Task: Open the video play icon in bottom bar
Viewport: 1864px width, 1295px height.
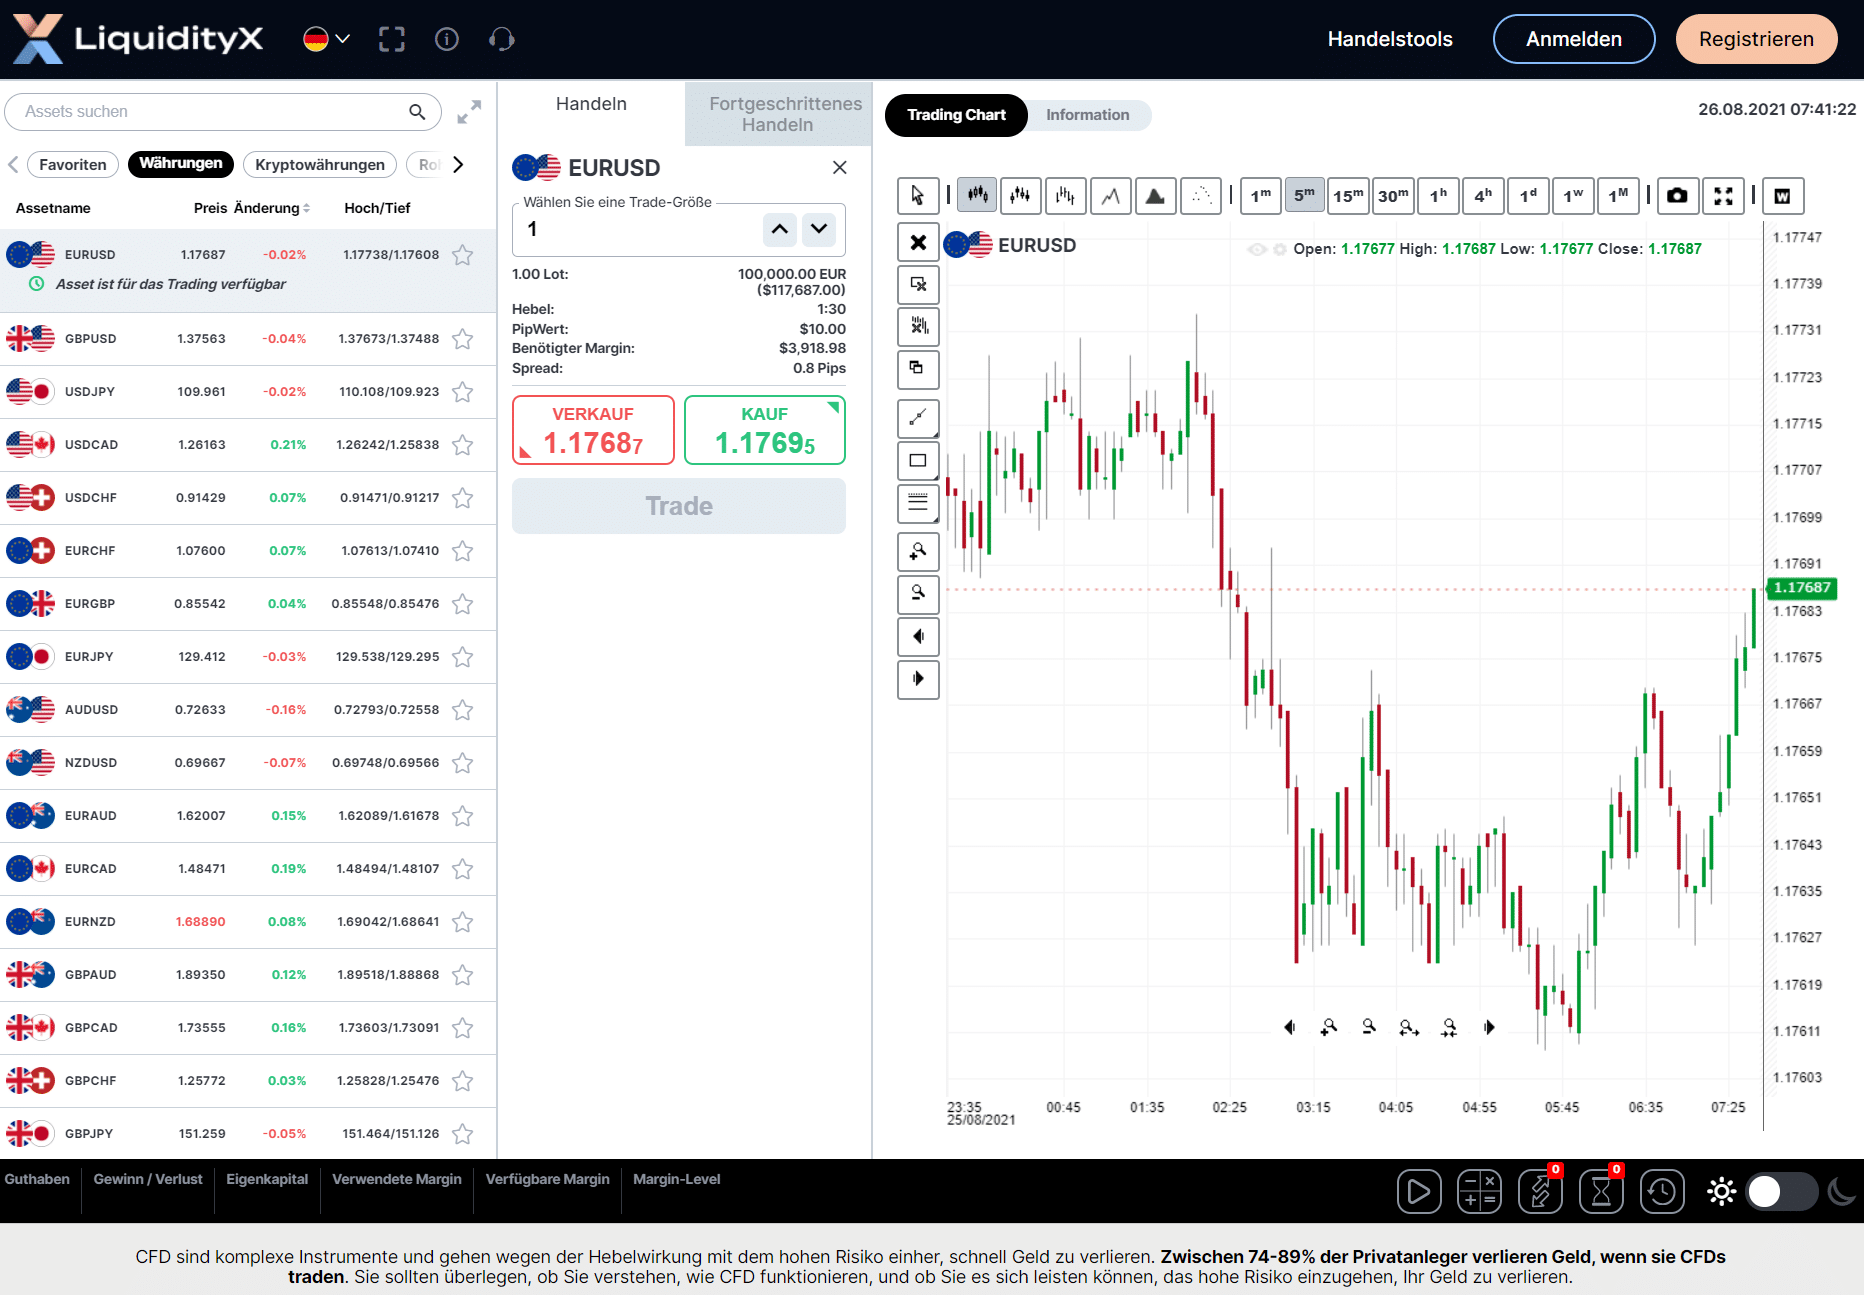Action: coord(1419,1191)
